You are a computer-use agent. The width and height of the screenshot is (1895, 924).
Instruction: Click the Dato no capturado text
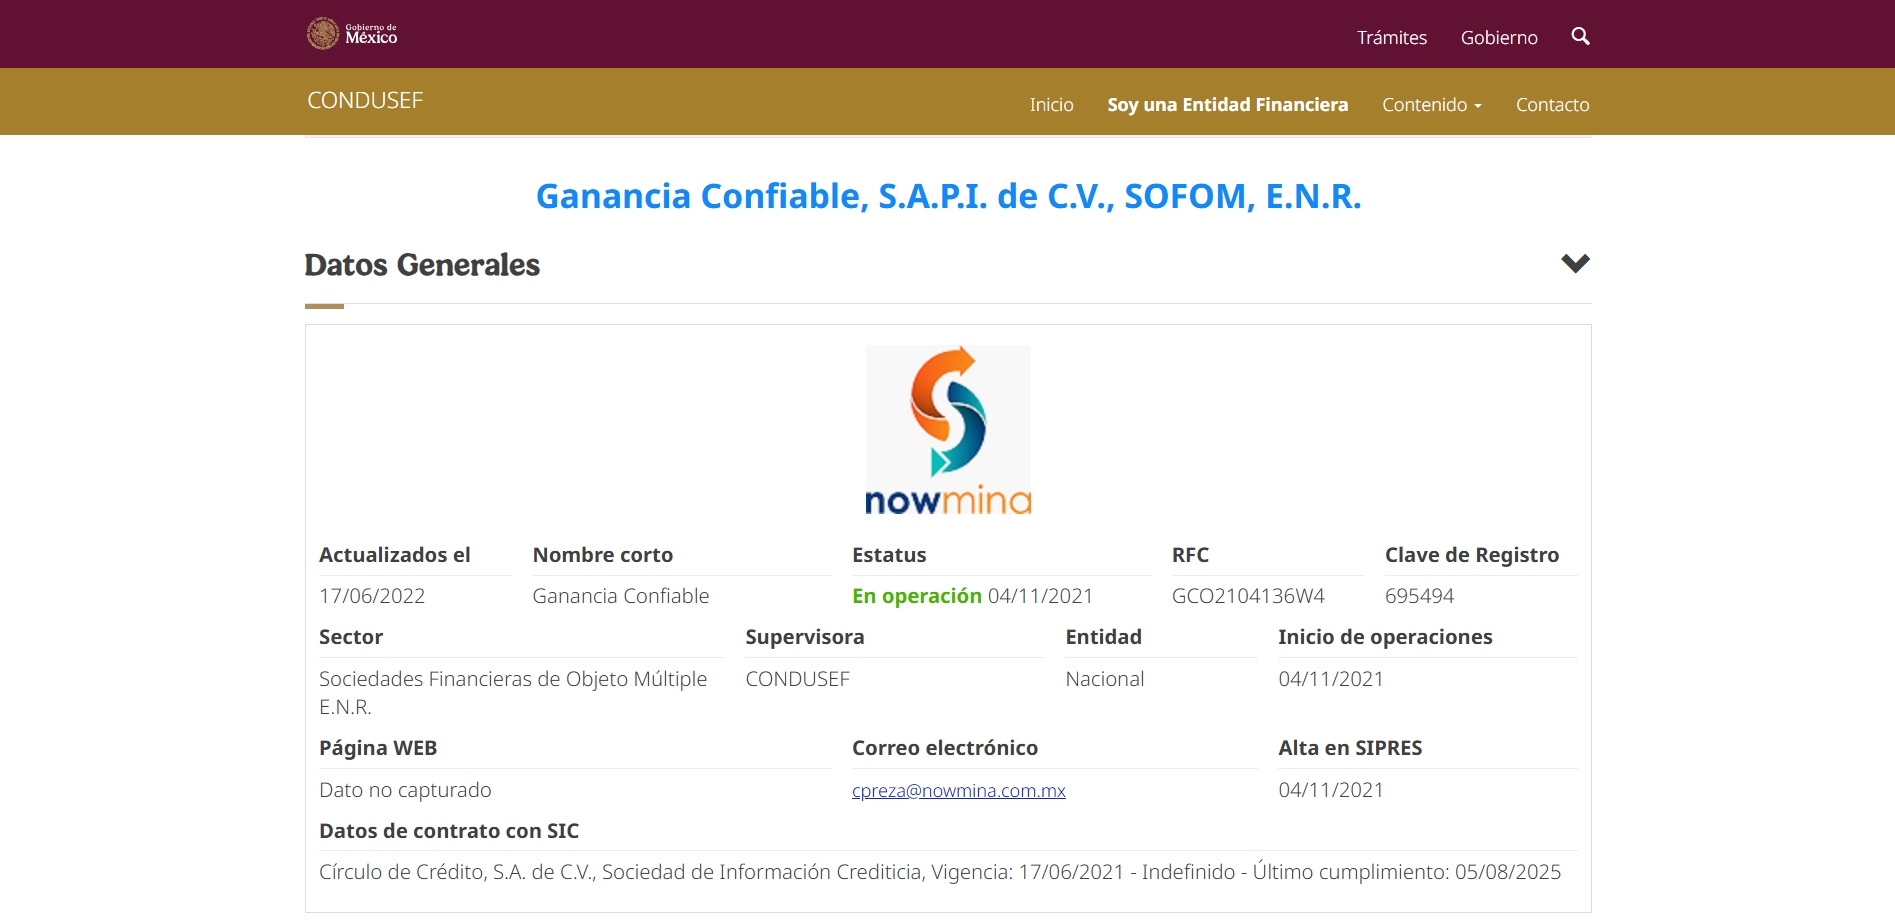405,790
